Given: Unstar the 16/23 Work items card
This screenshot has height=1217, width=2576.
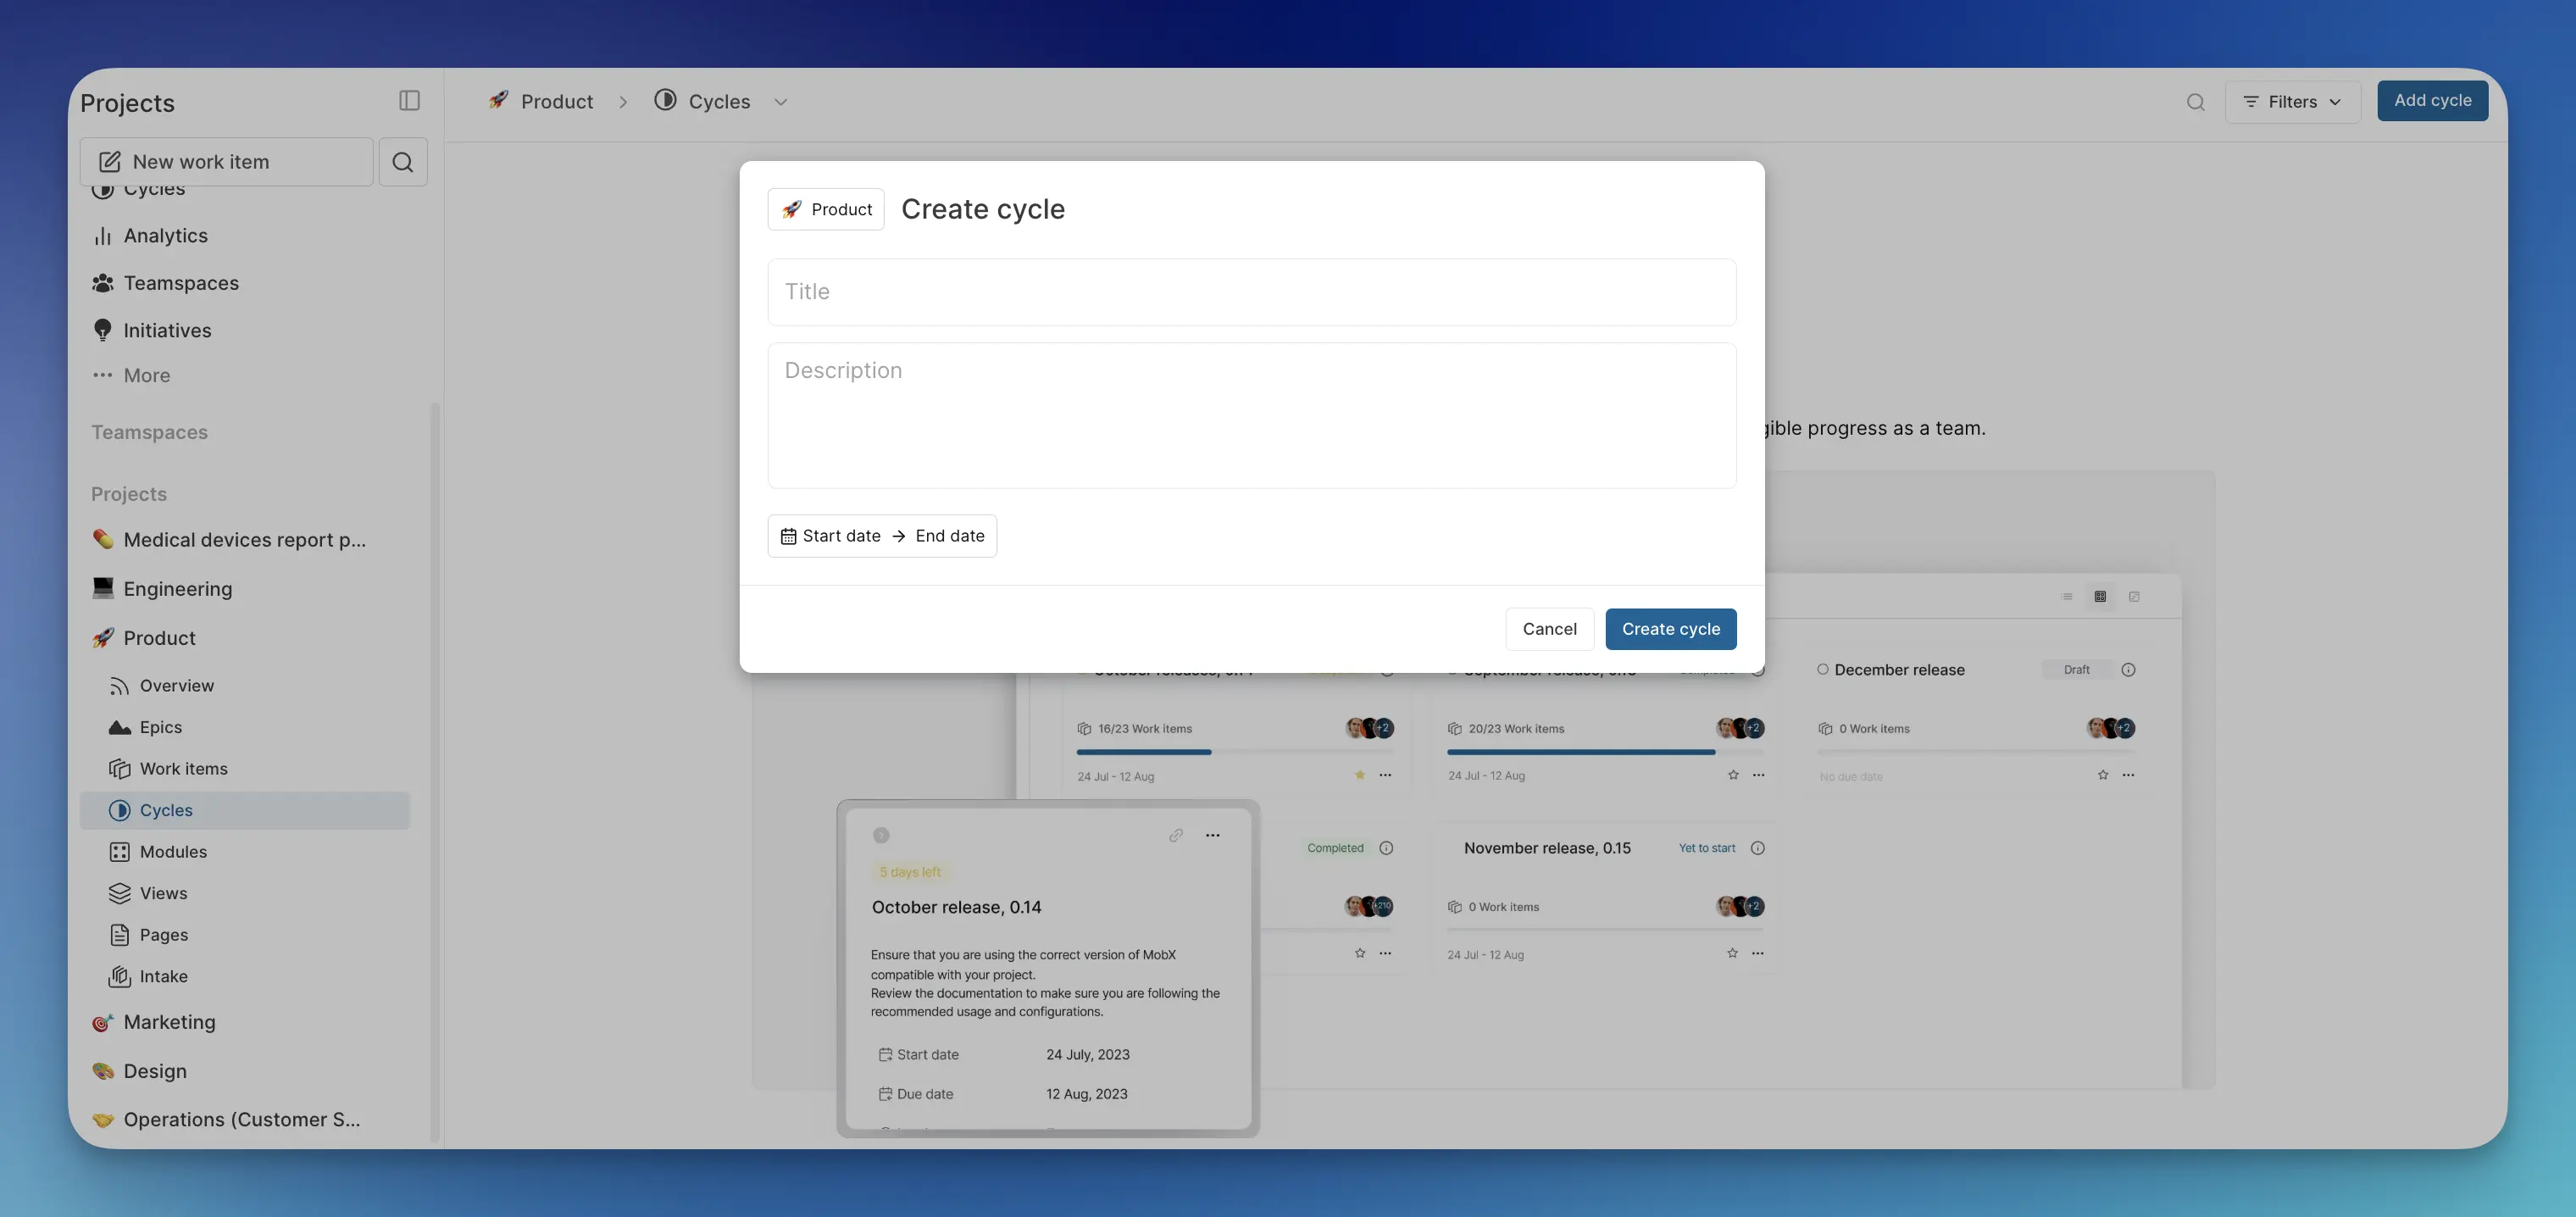Looking at the screenshot, I should pos(1360,775).
